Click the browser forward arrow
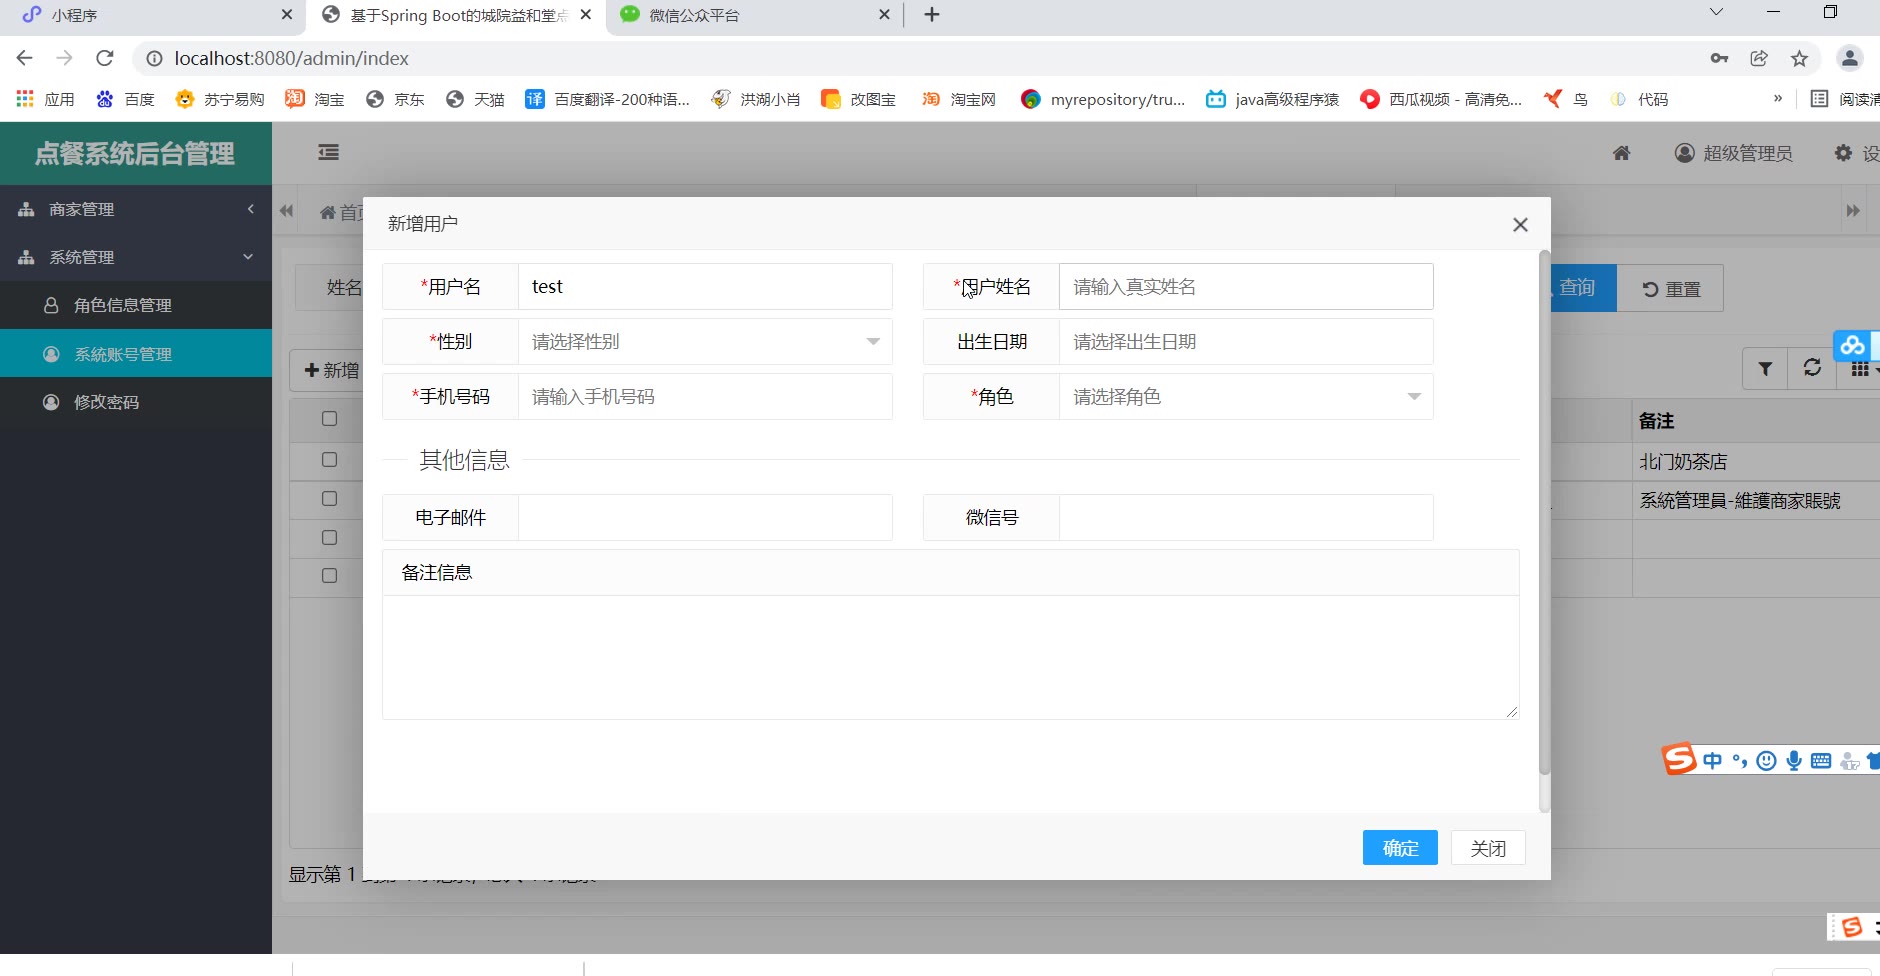 tap(65, 58)
